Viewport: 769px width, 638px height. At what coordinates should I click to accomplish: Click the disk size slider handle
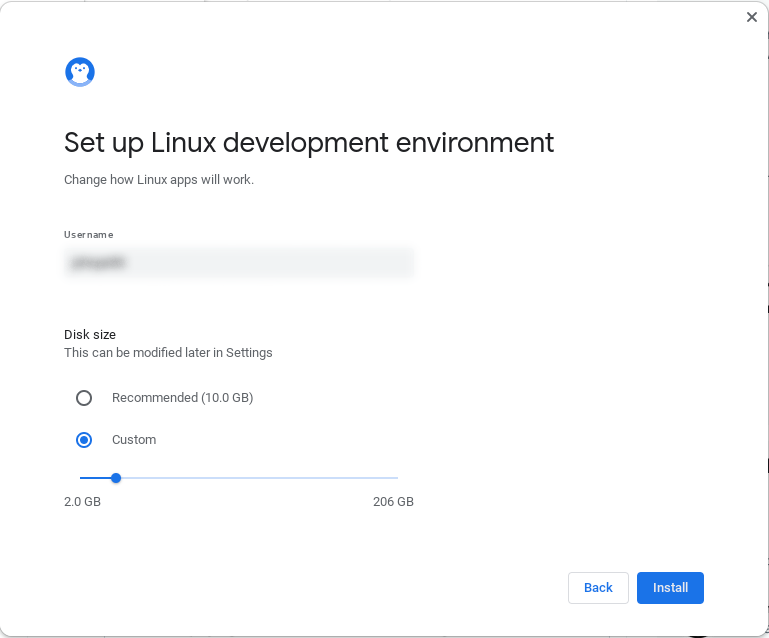click(116, 478)
